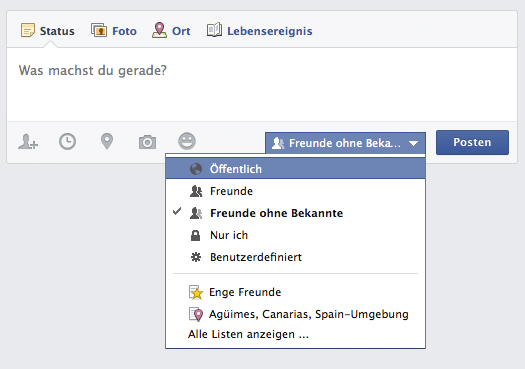525x369 pixels.
Task: Click the smiley emotion icon
Action: [x=187, y=141]
